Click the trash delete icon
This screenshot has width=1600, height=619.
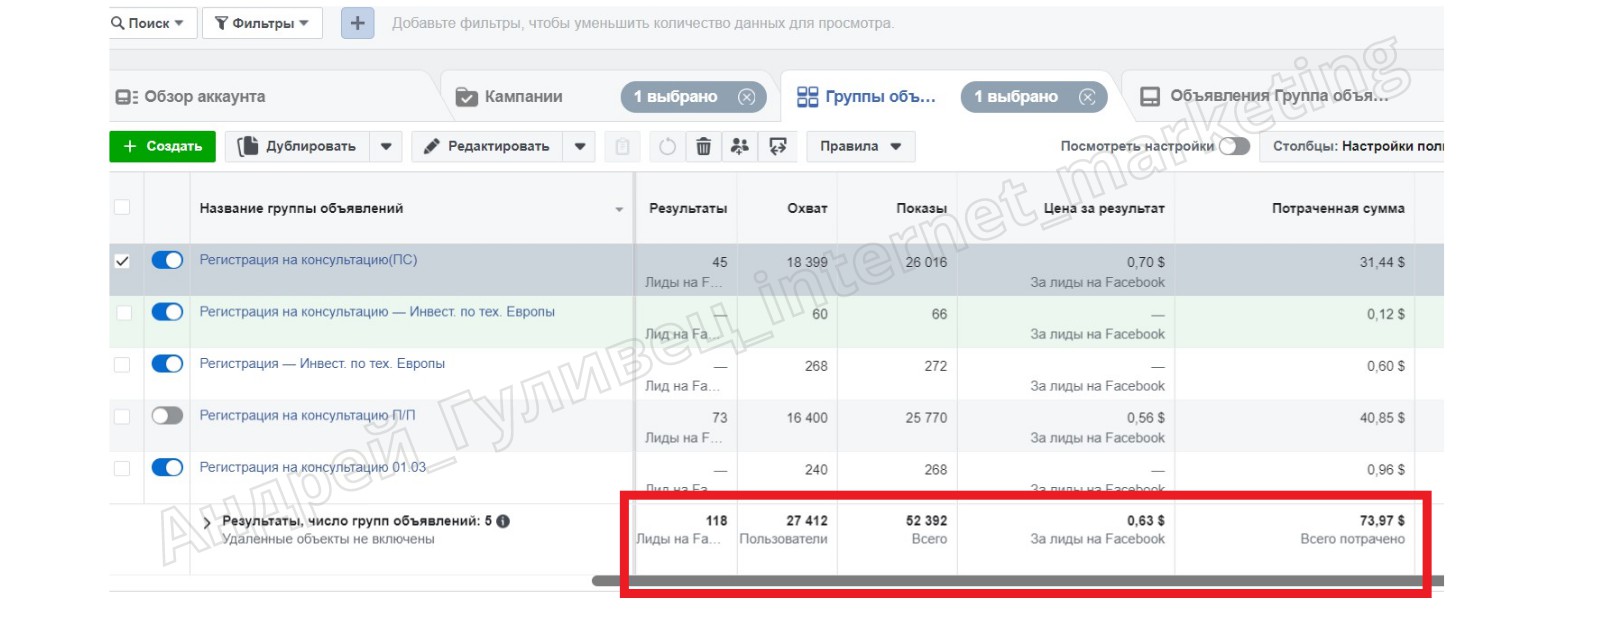pos(703,147)
